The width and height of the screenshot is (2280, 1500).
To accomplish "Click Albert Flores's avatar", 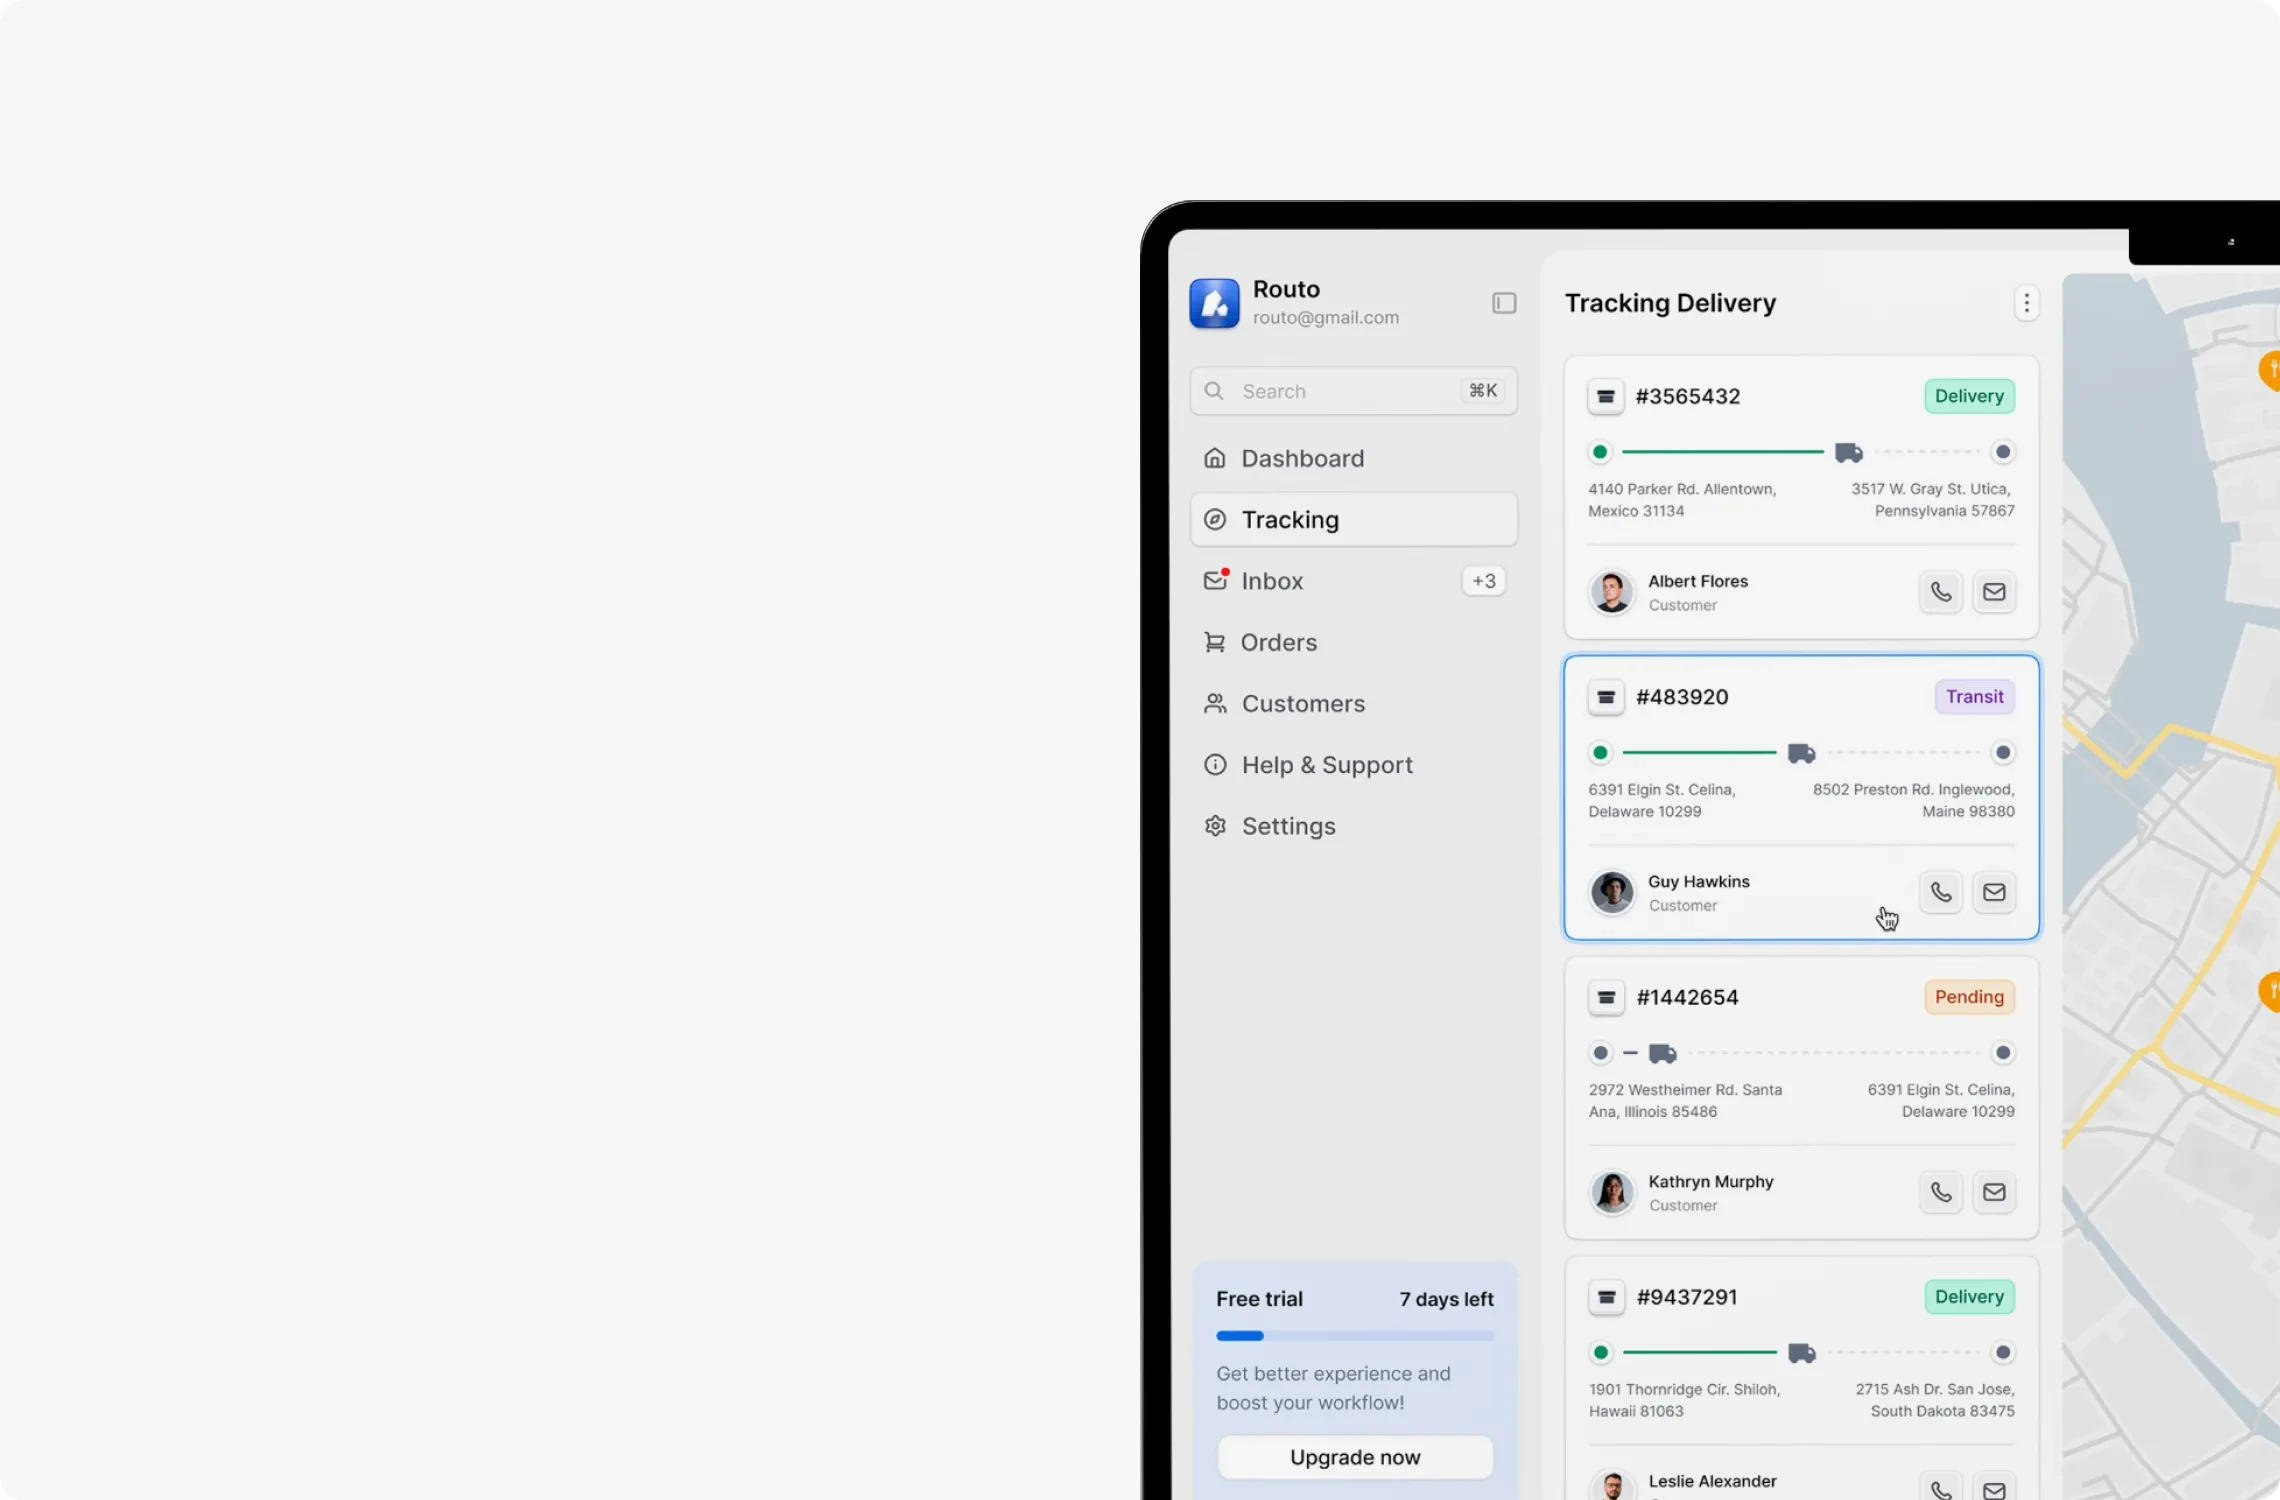I will pyautogui.click(x=1612, y=592).
